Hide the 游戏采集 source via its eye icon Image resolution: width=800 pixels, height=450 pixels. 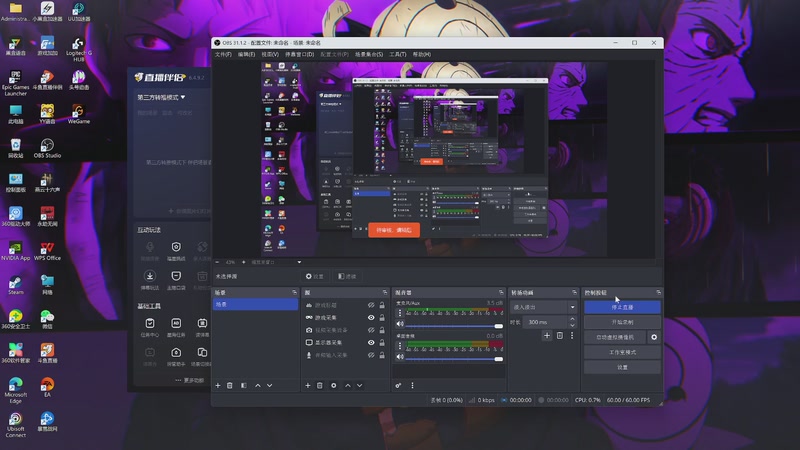click(x=371, y=317)
